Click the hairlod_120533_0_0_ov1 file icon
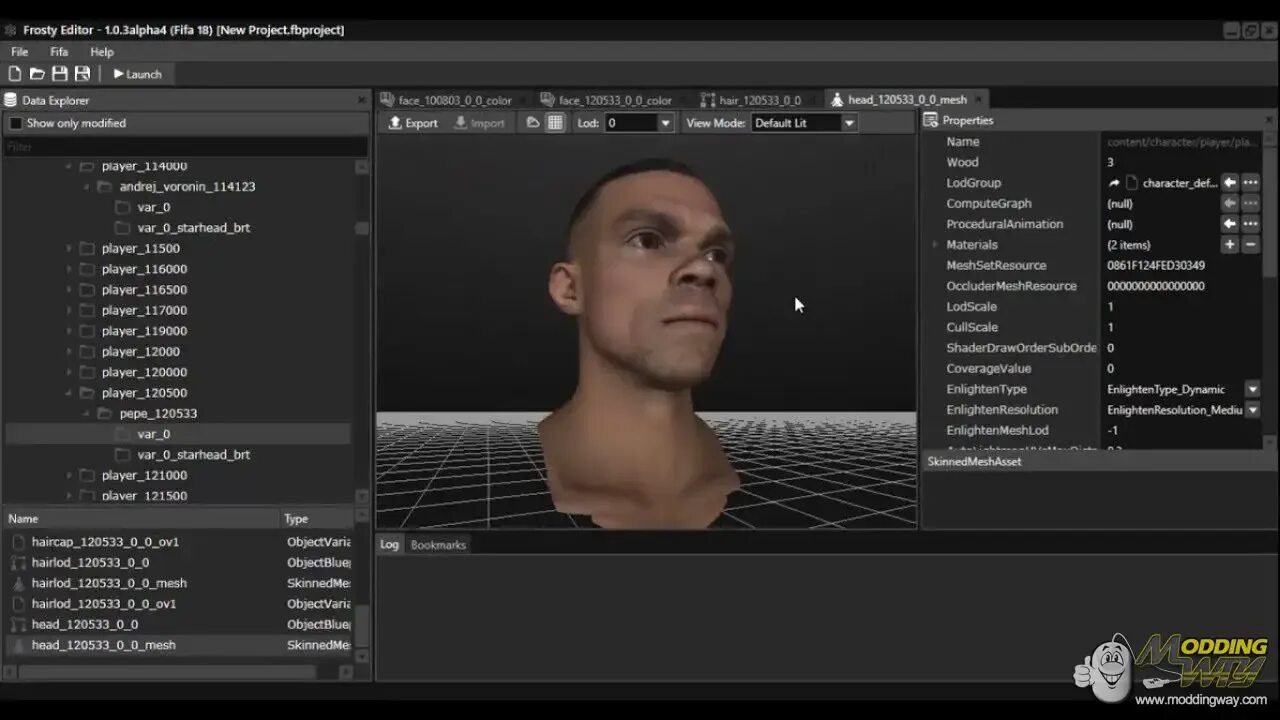Viewport: 1280px width, 720px height. (x=18, y=604)
